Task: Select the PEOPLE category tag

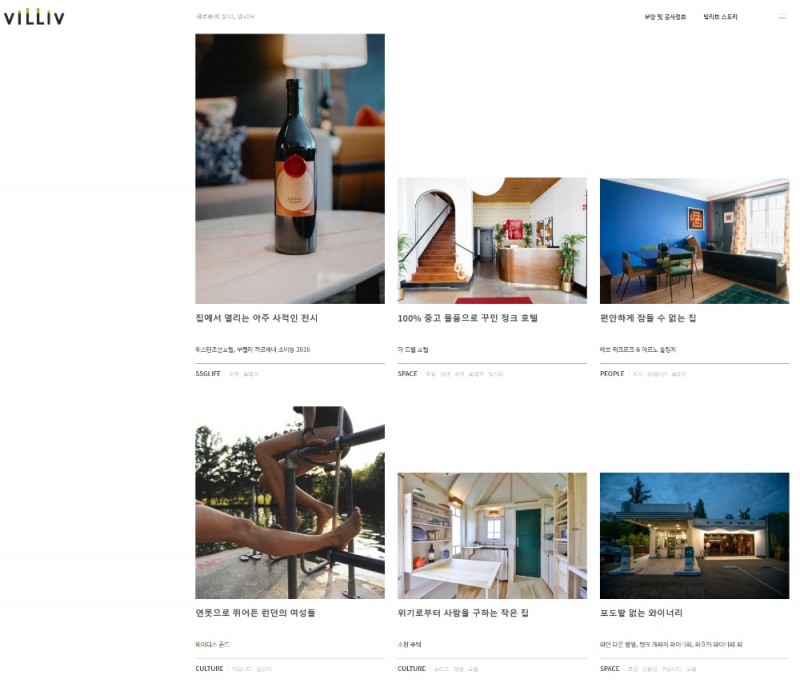Action: (612, 374)
